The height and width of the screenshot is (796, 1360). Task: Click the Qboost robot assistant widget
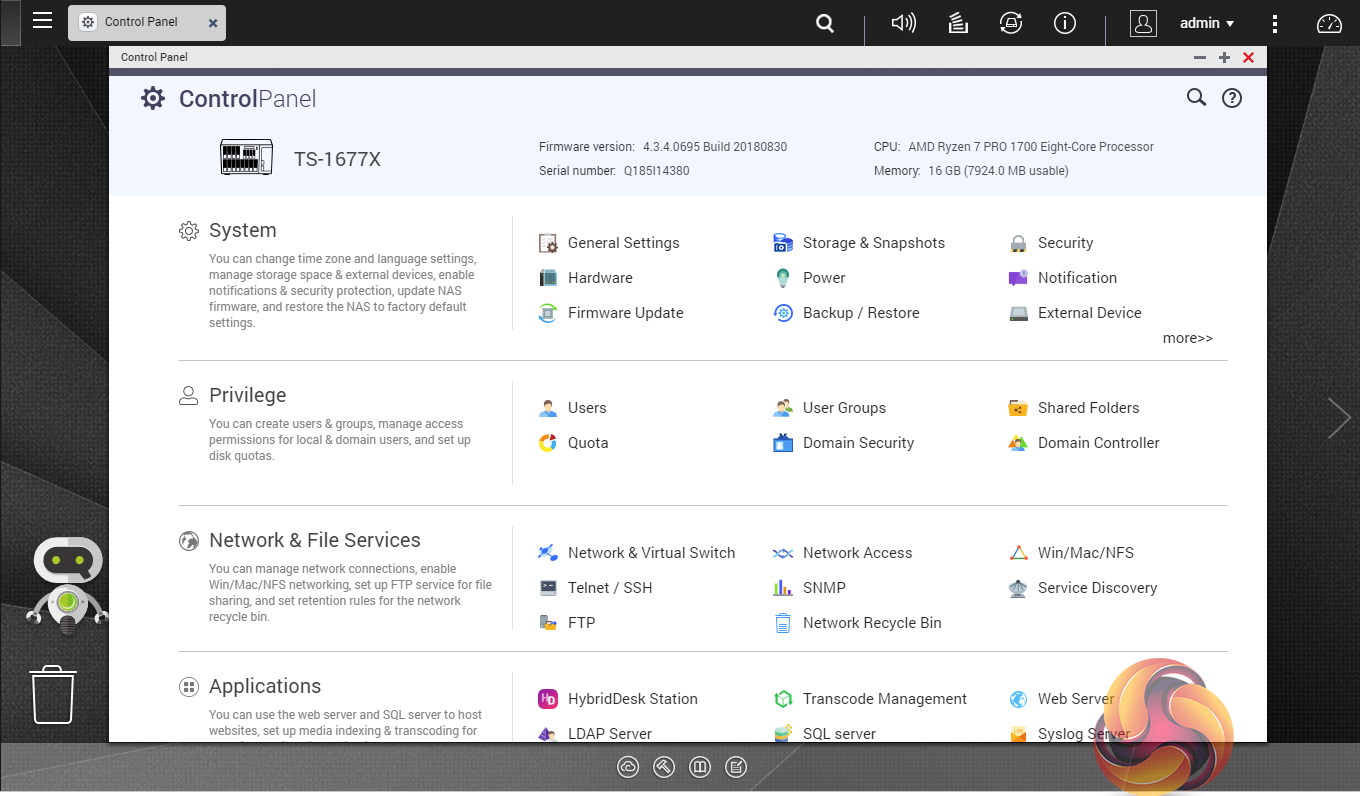pos(67,585)
